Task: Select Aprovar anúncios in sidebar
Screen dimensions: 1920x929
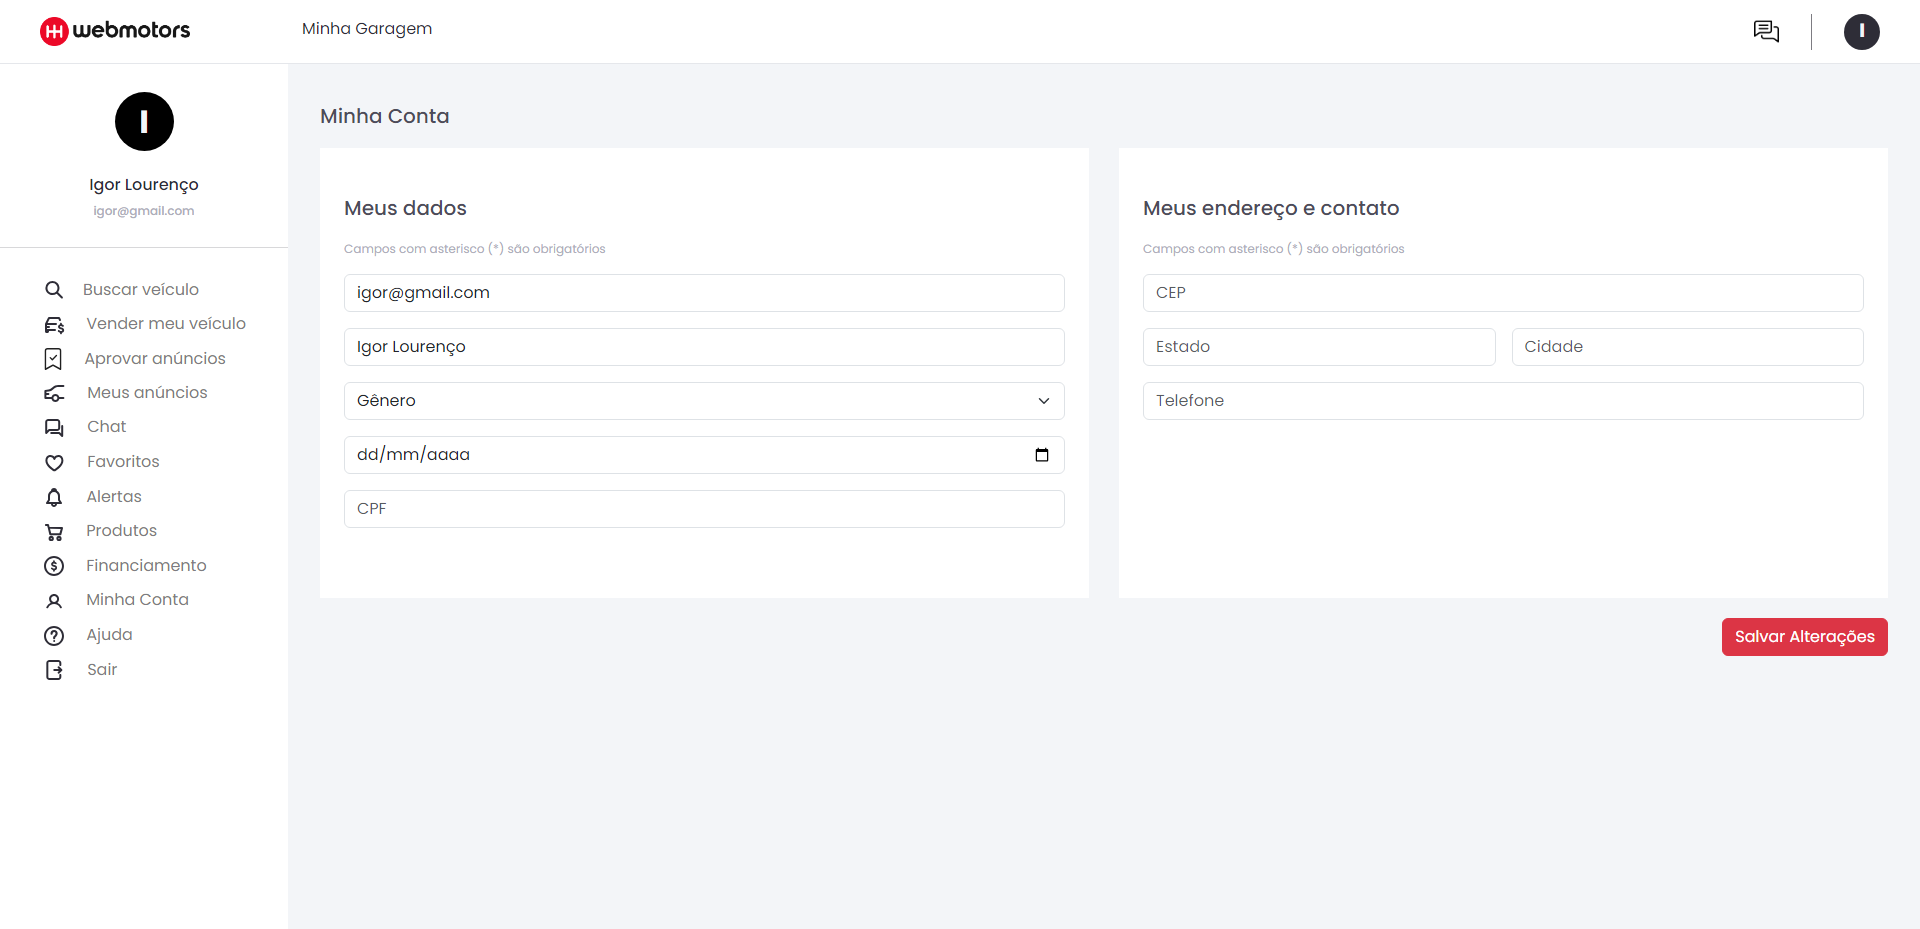Action: pyautogui.click(x=155, y=359)
